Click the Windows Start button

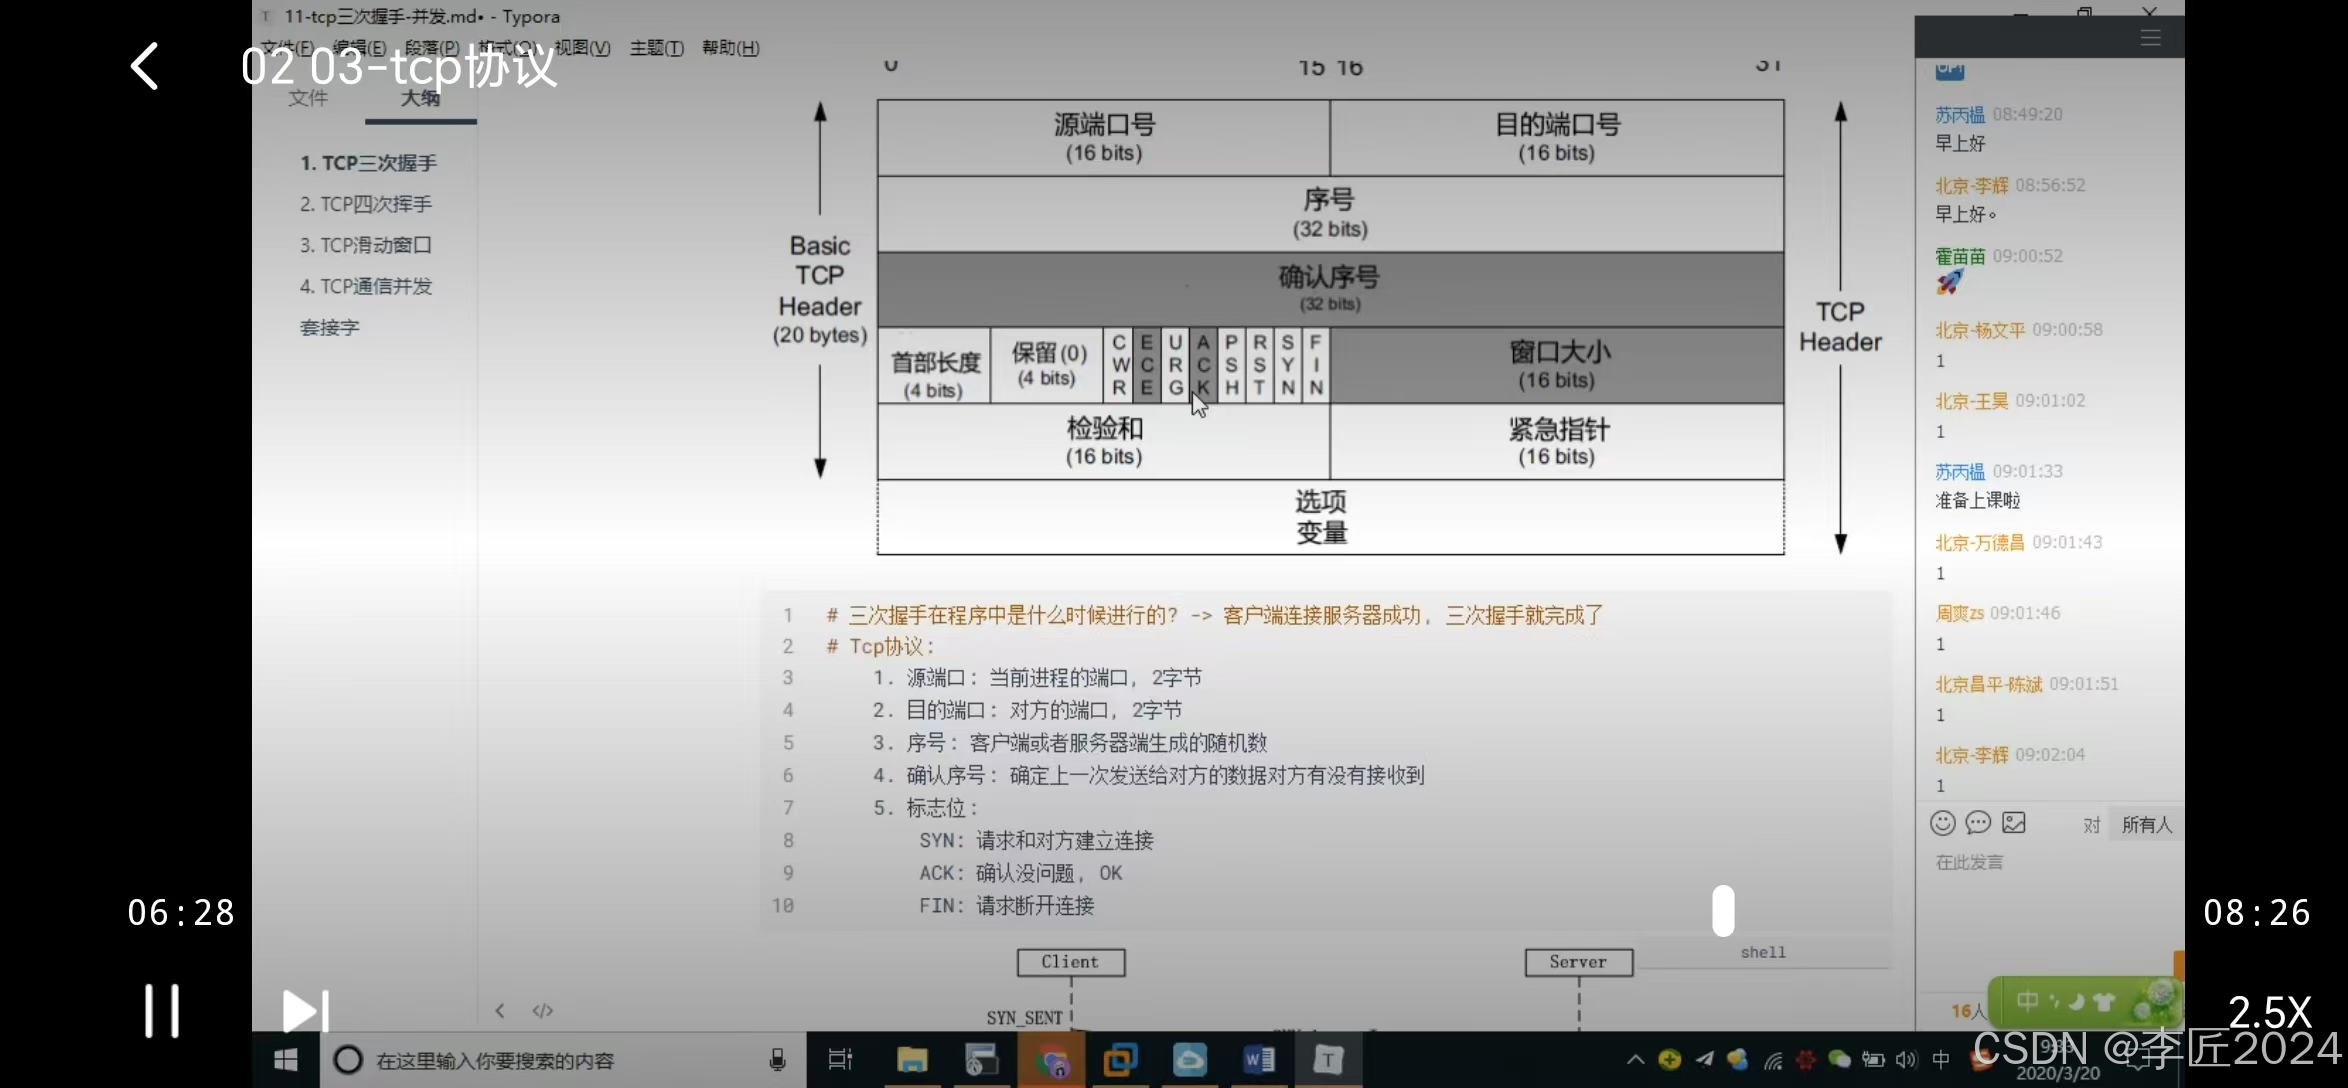tap(286, 1060)
